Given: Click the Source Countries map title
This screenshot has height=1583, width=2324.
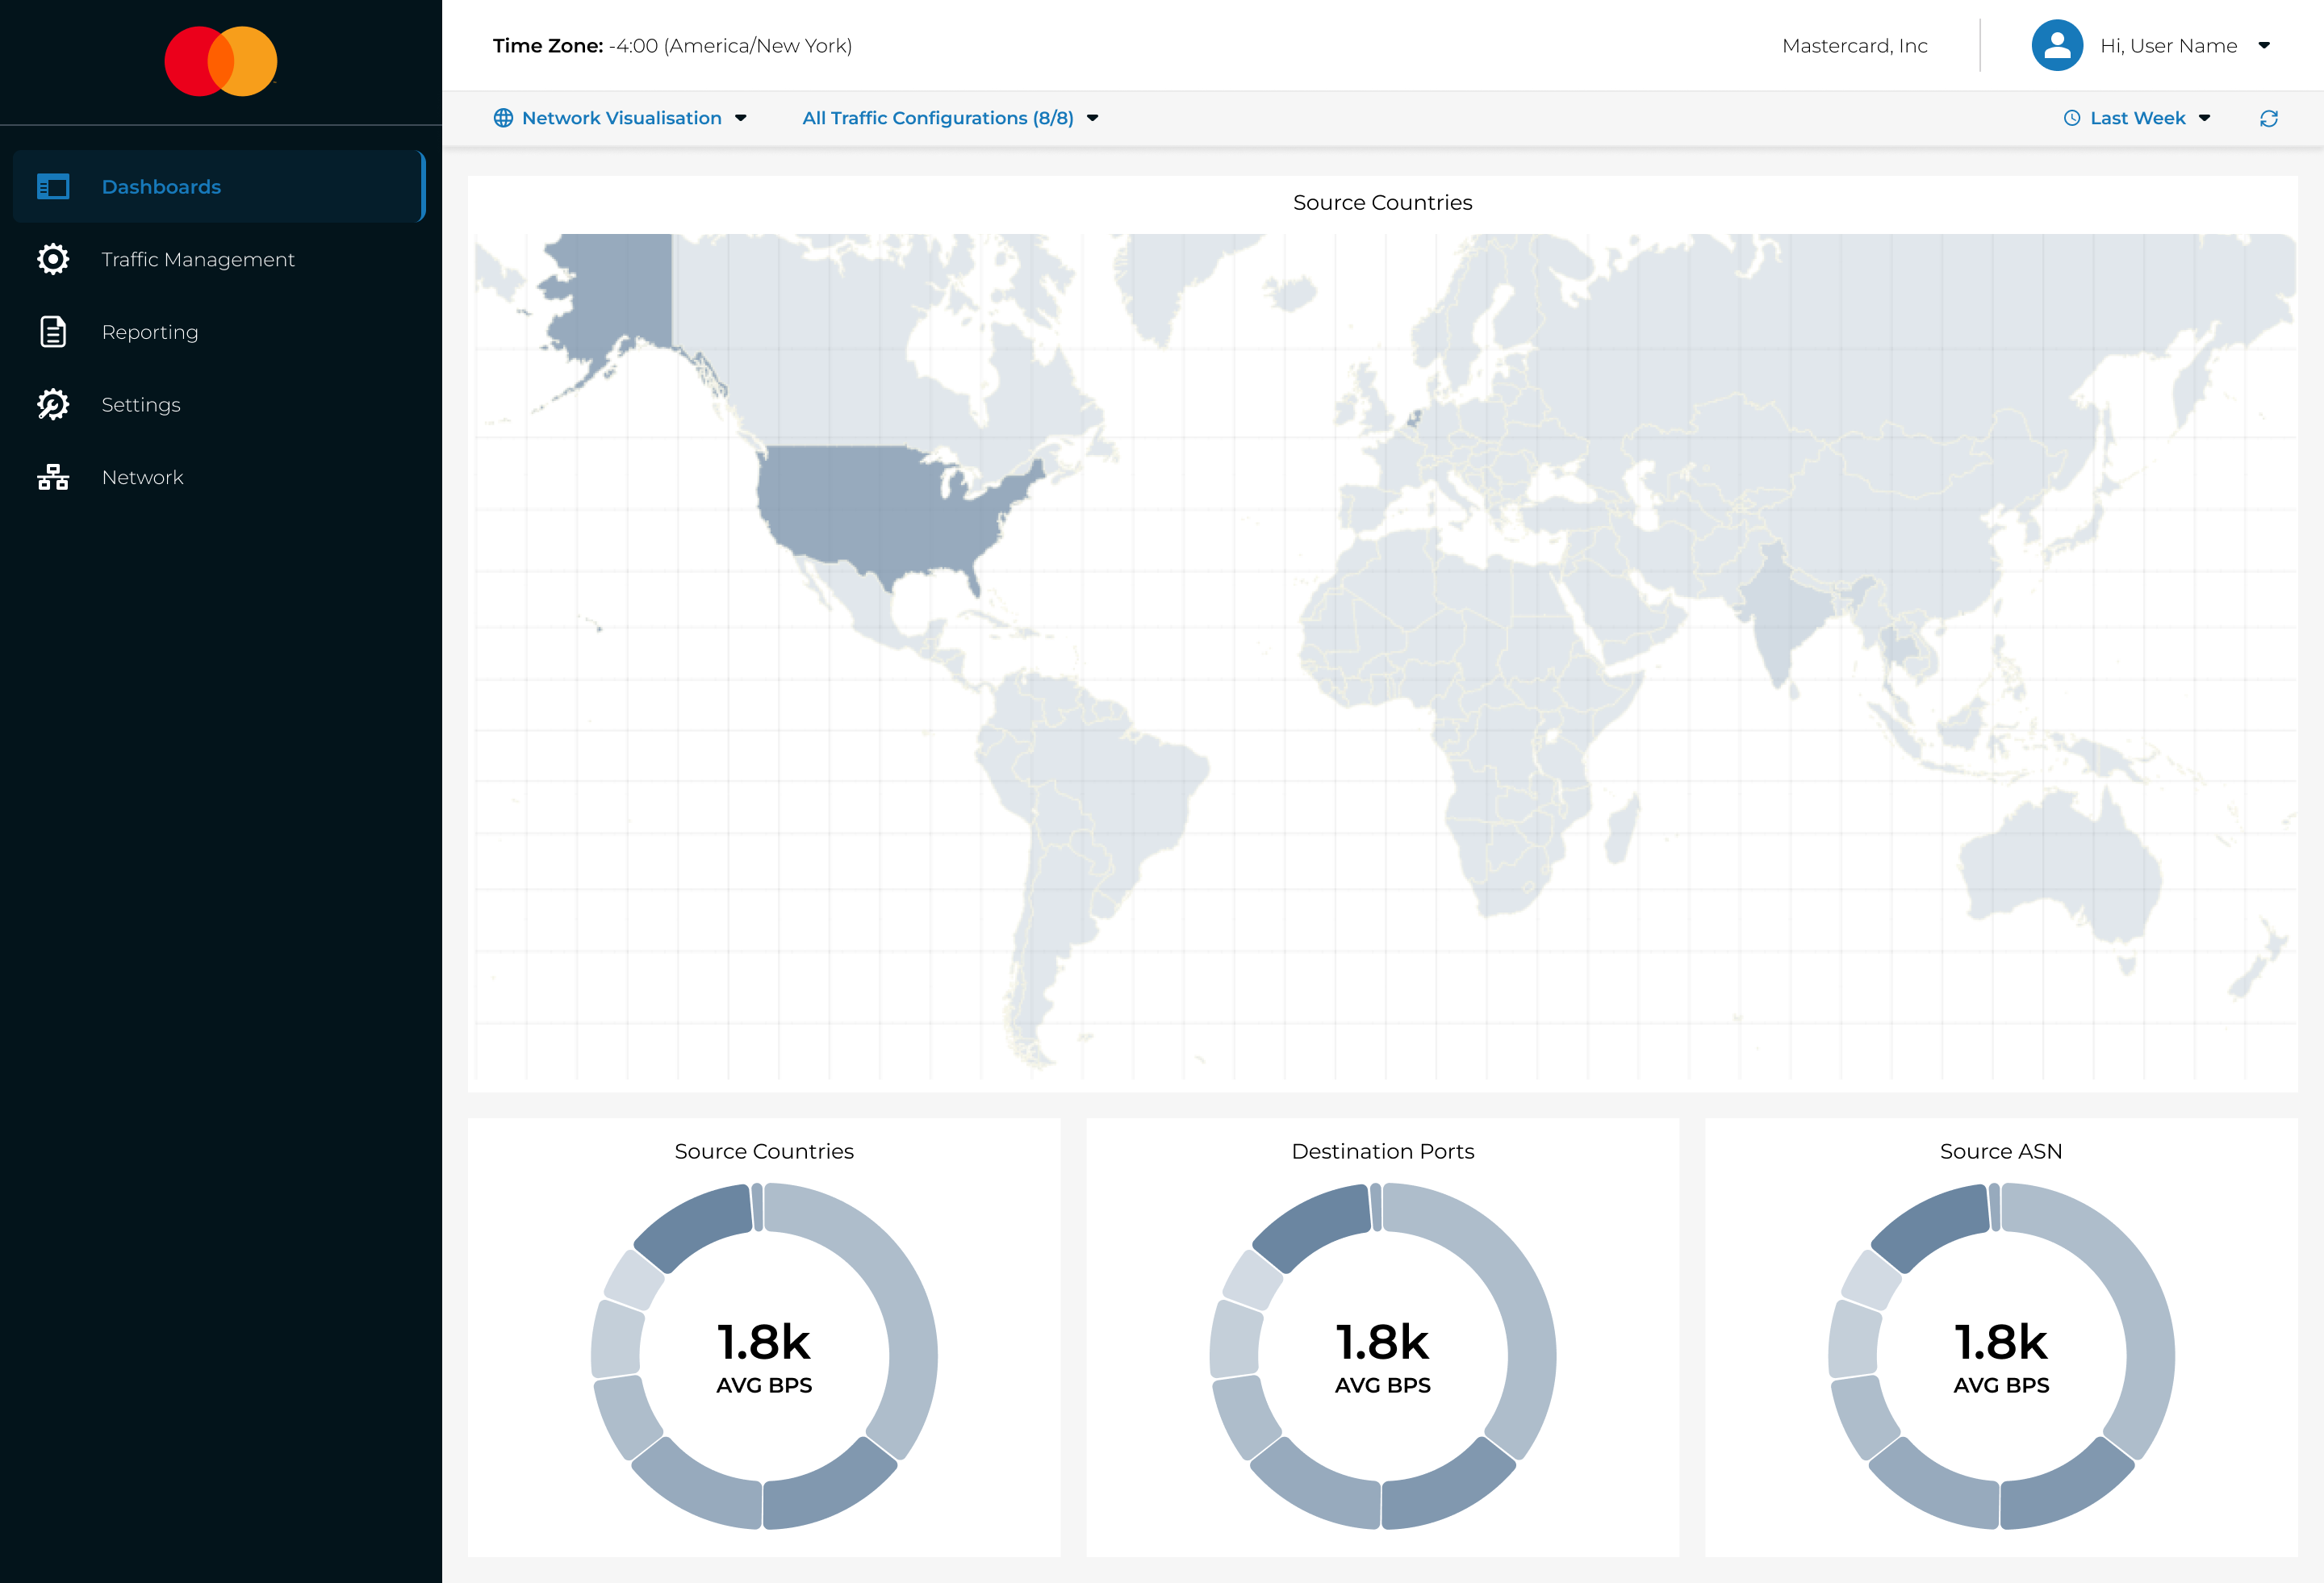Looking at the screenshot, I should click(x=1382, y=203).
